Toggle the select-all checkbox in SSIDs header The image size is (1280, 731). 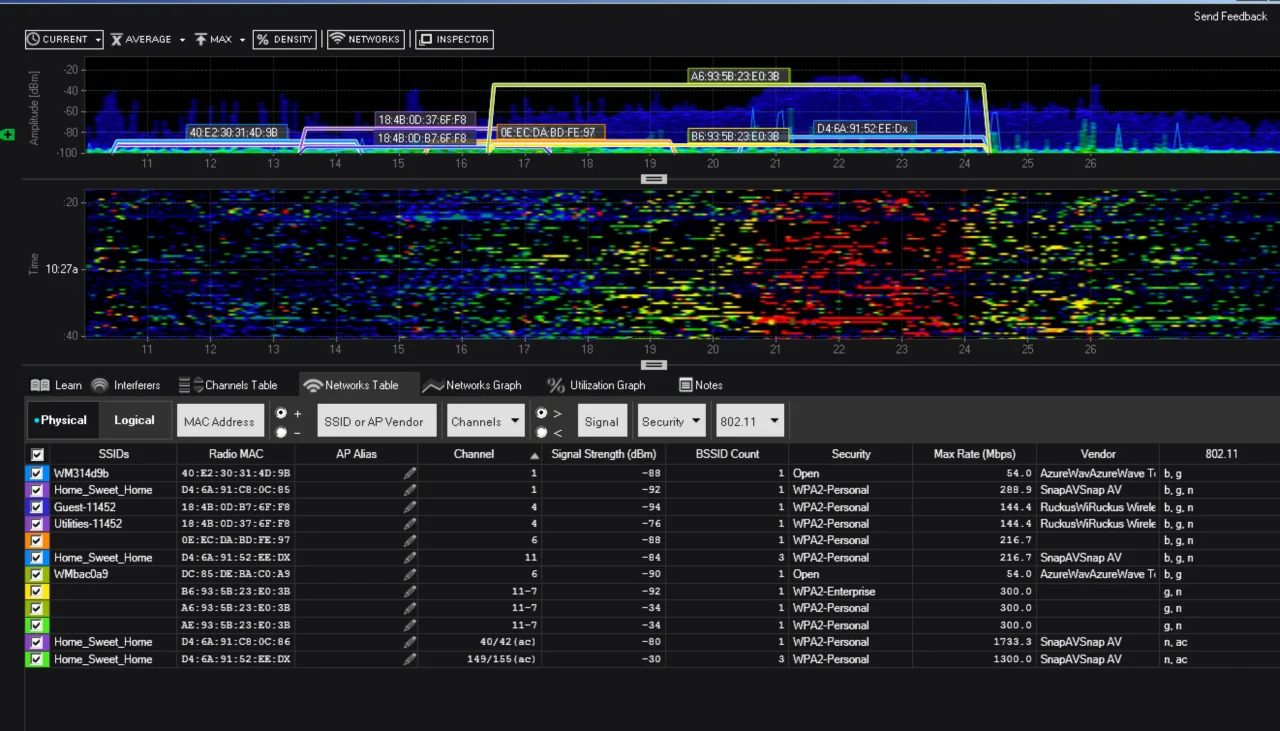(x=38, y=454)
